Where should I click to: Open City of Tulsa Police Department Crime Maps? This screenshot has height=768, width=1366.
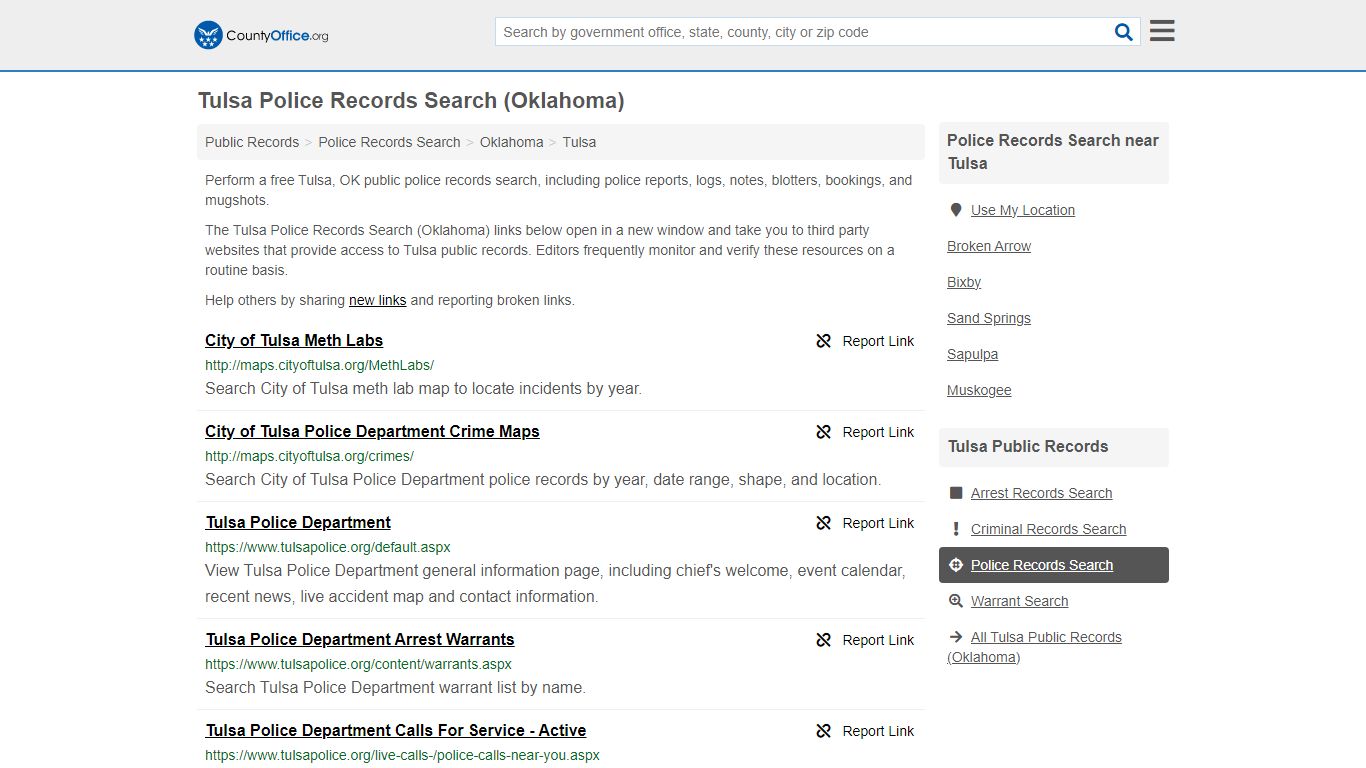(372, 431)
